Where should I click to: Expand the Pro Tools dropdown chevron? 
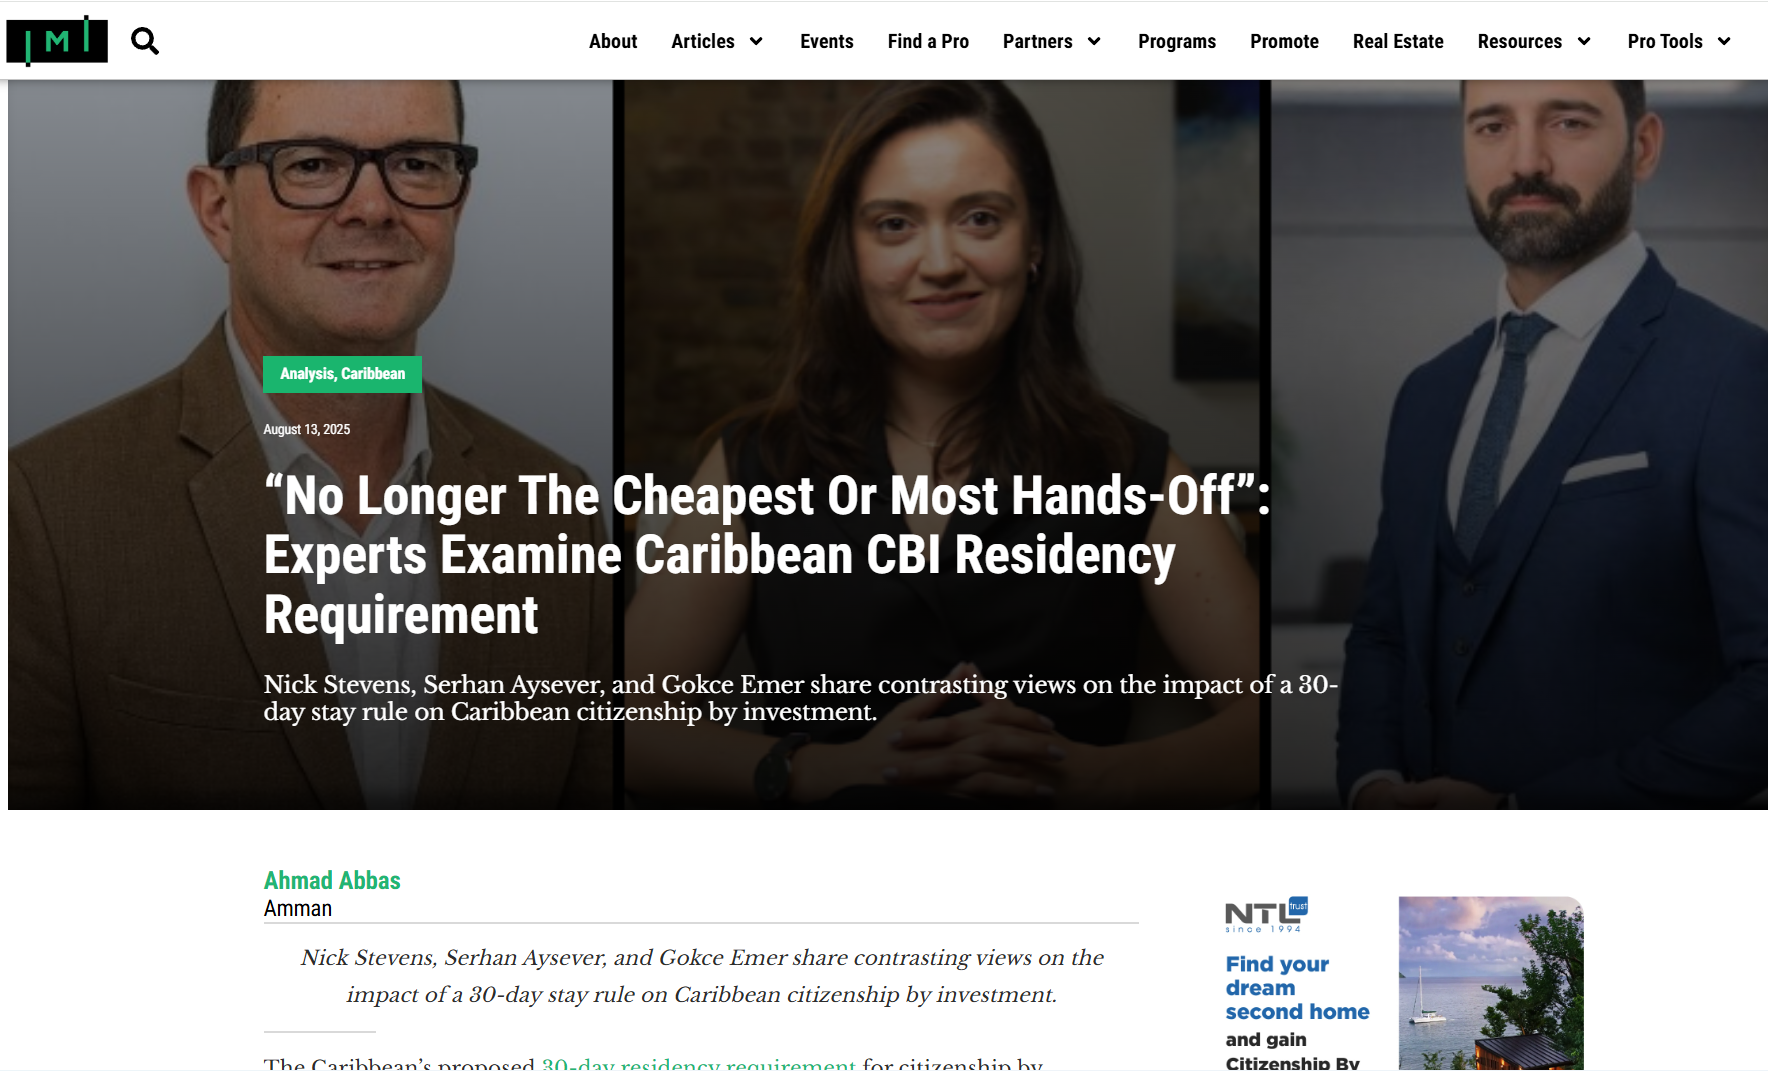click(1724, 41)
